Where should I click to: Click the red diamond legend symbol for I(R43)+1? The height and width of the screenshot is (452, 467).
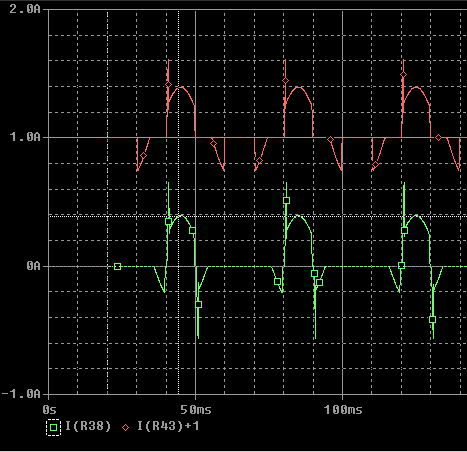[125, 427]
